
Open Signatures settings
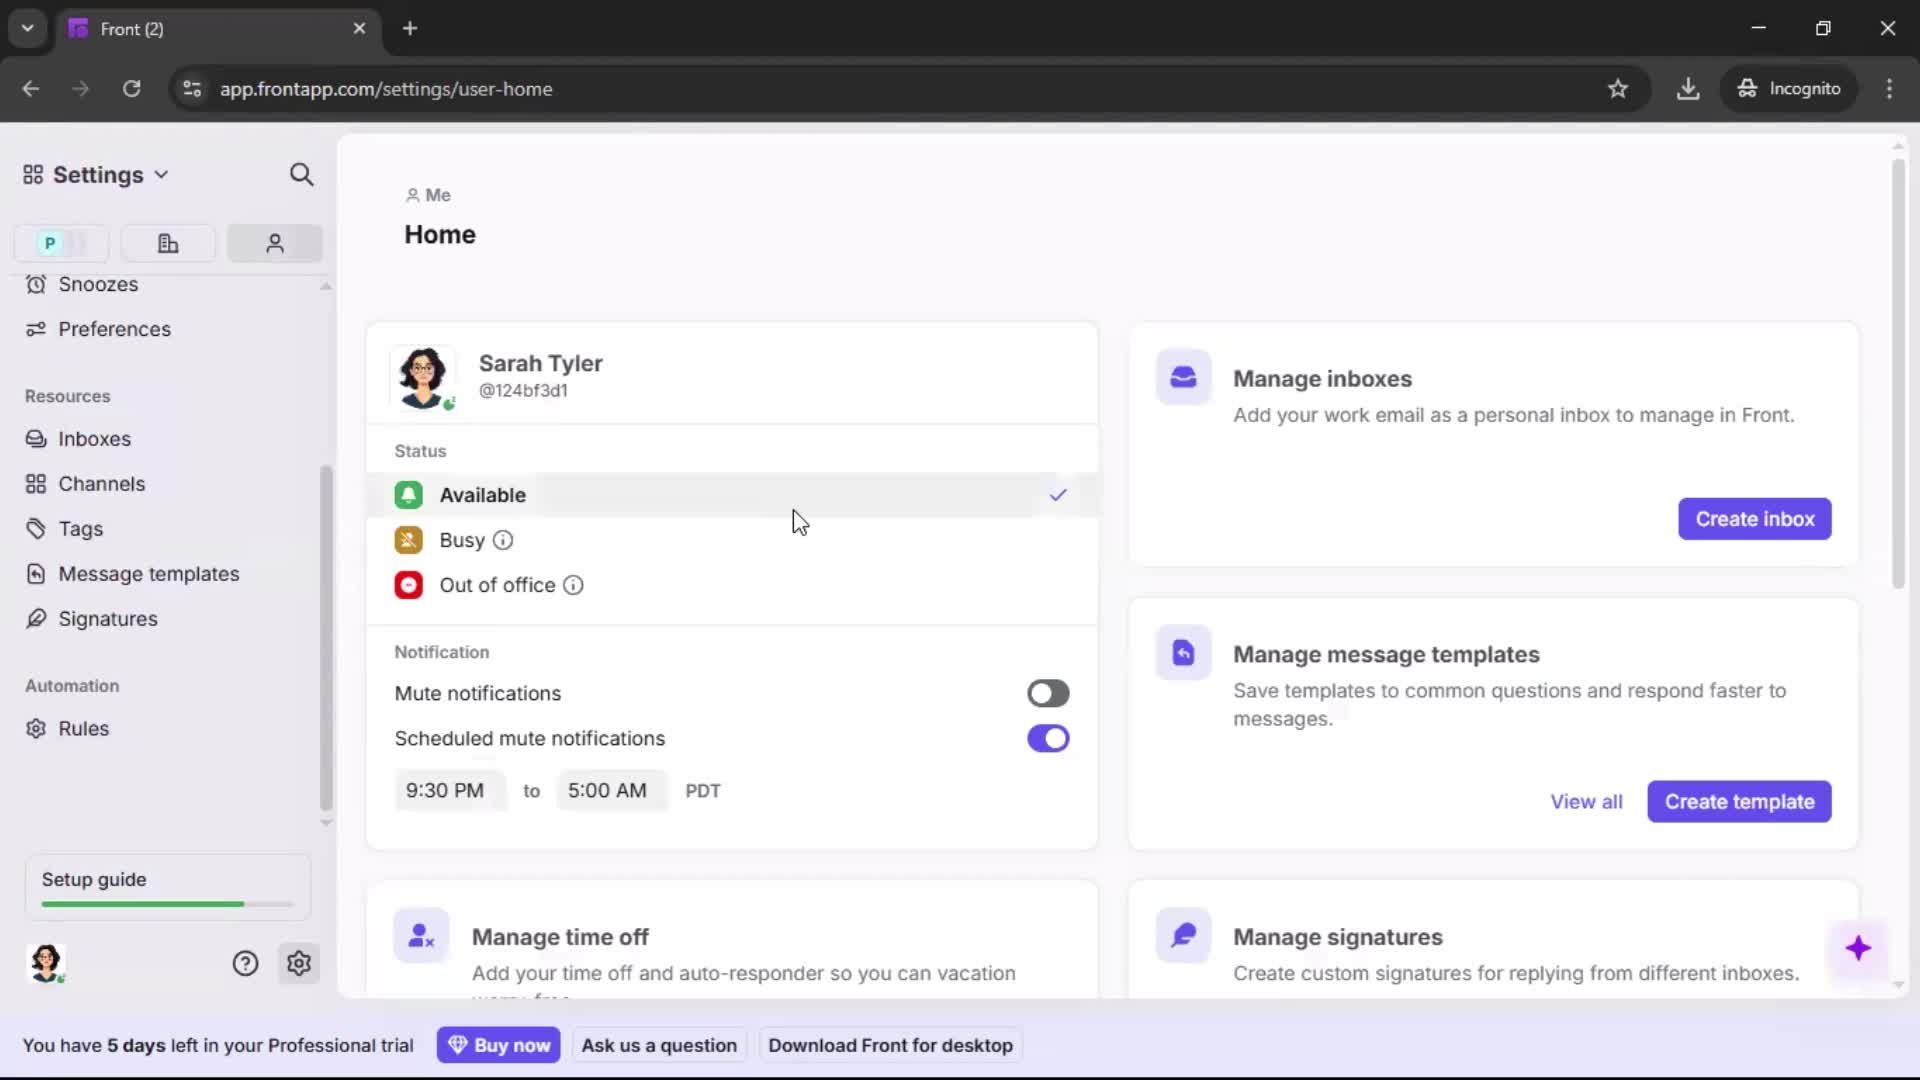tap(107, 618)
